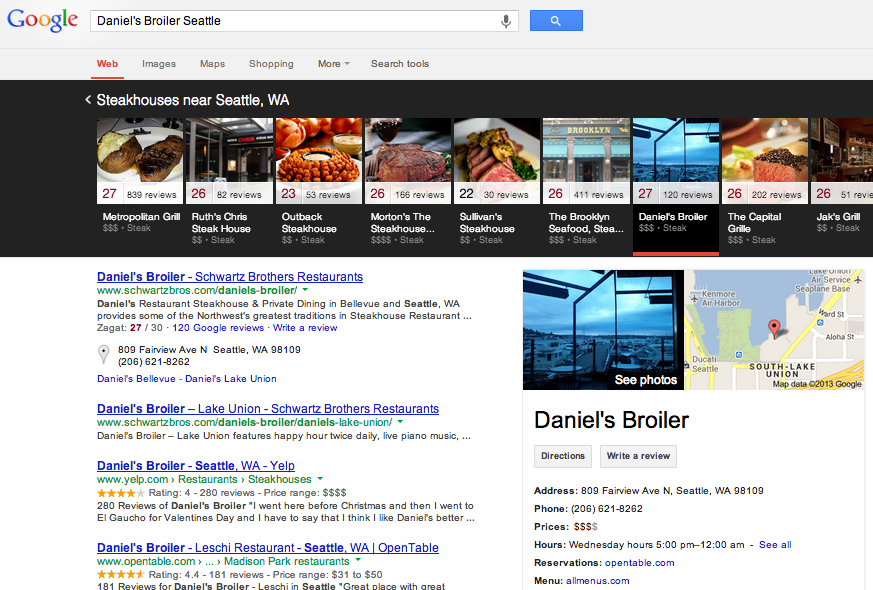Select the Web tab
The width and height of the screenshot is (873, 590).
tap(107, 64)
